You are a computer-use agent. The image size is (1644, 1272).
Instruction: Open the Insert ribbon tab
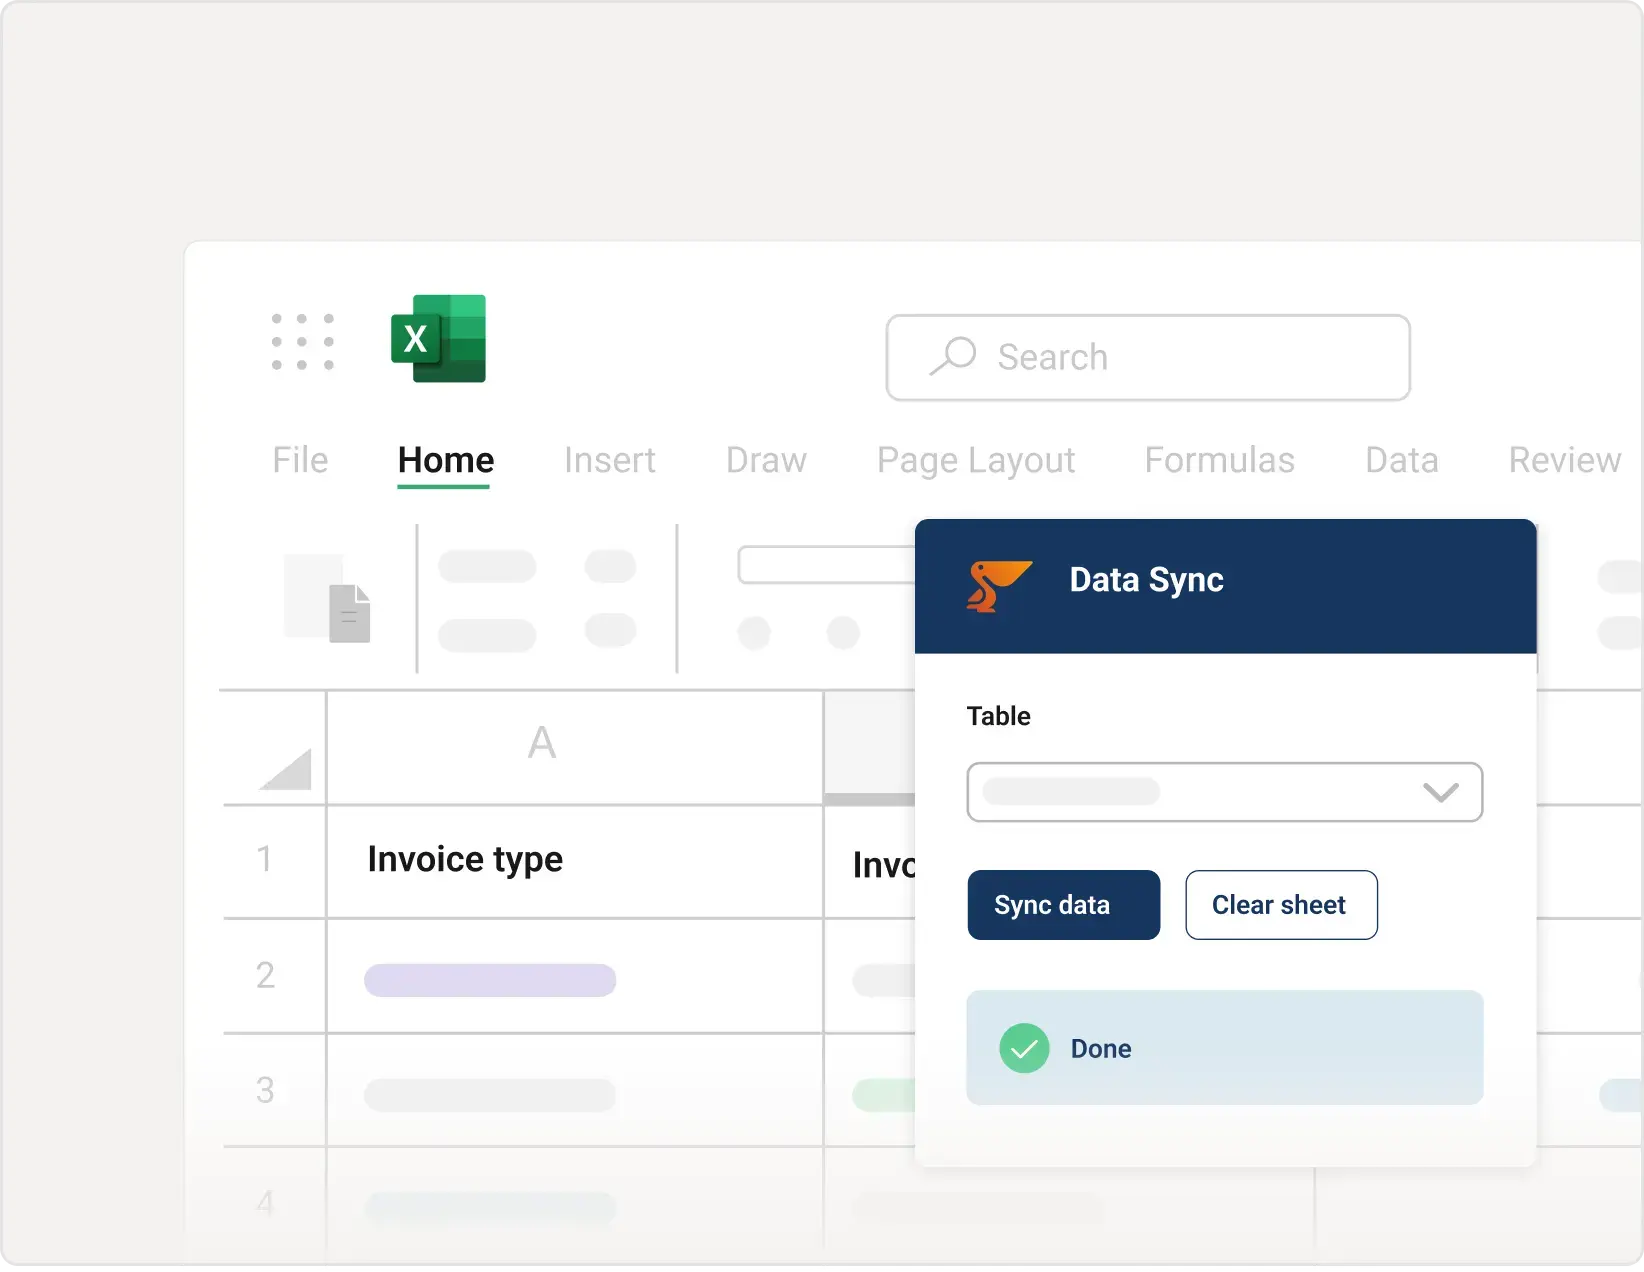[x=609, y=460]
